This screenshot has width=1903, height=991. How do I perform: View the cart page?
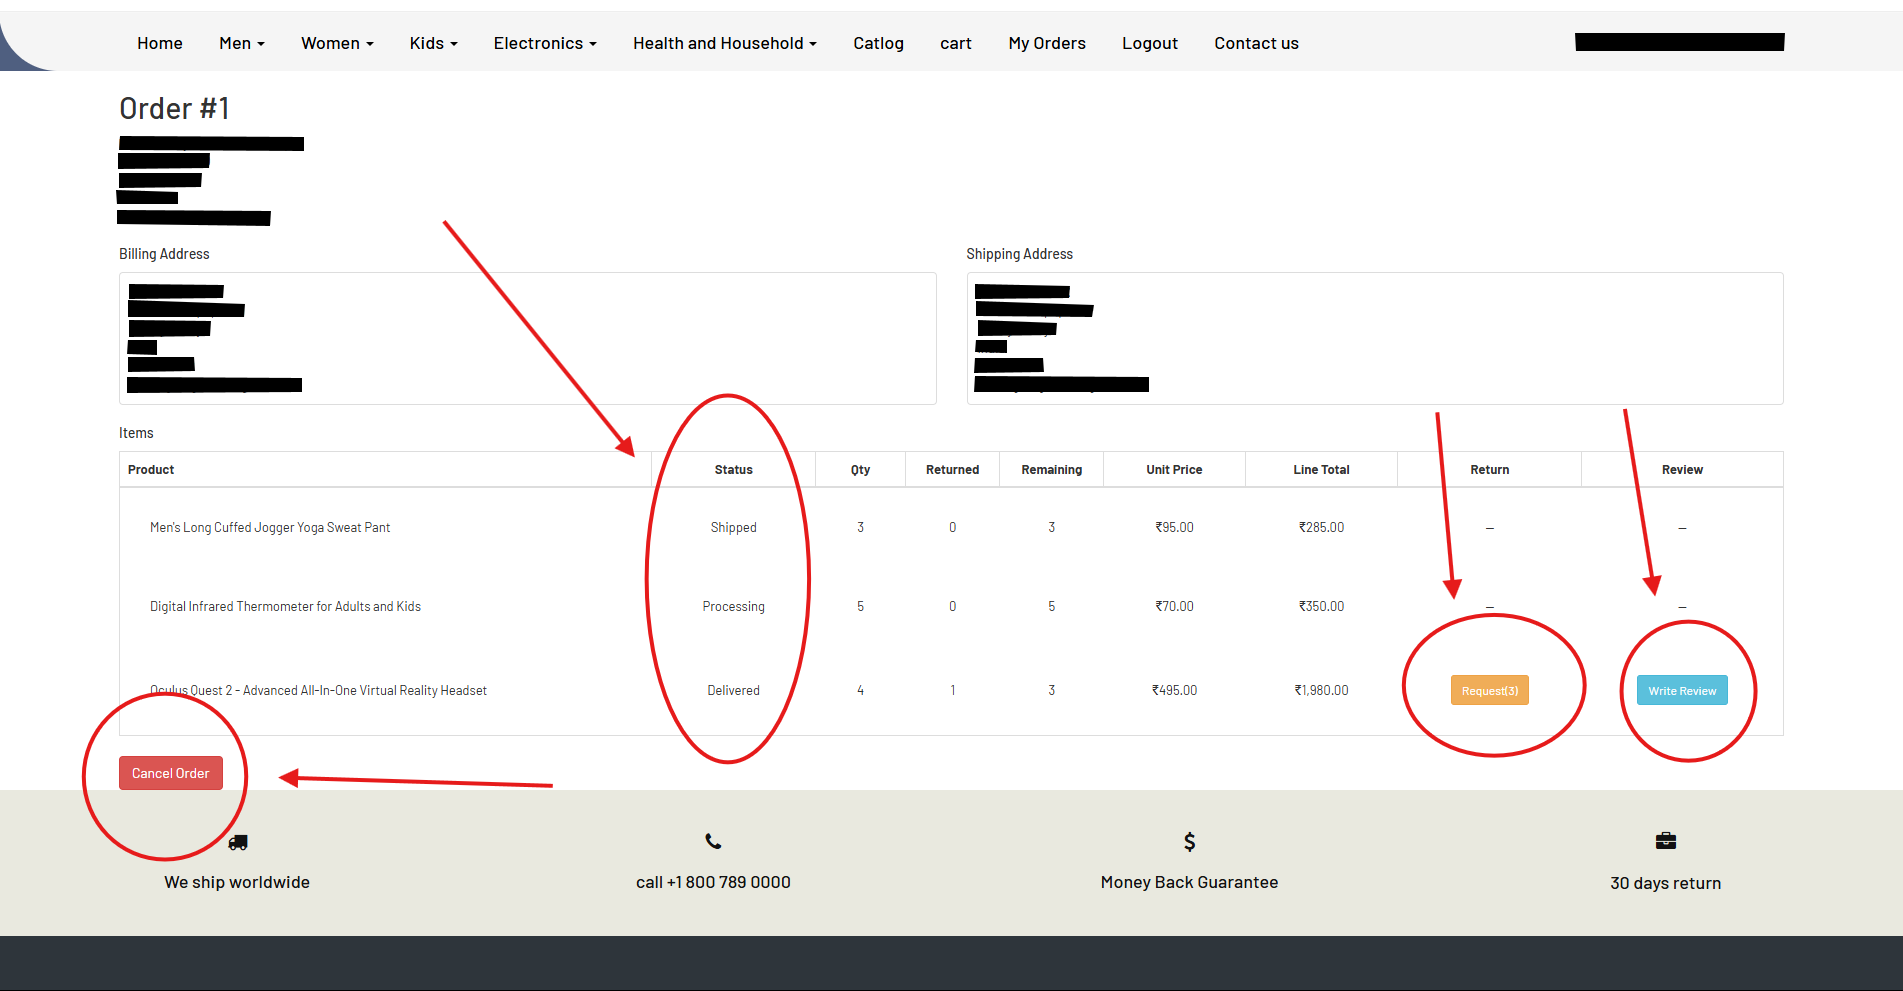[955, 43]
